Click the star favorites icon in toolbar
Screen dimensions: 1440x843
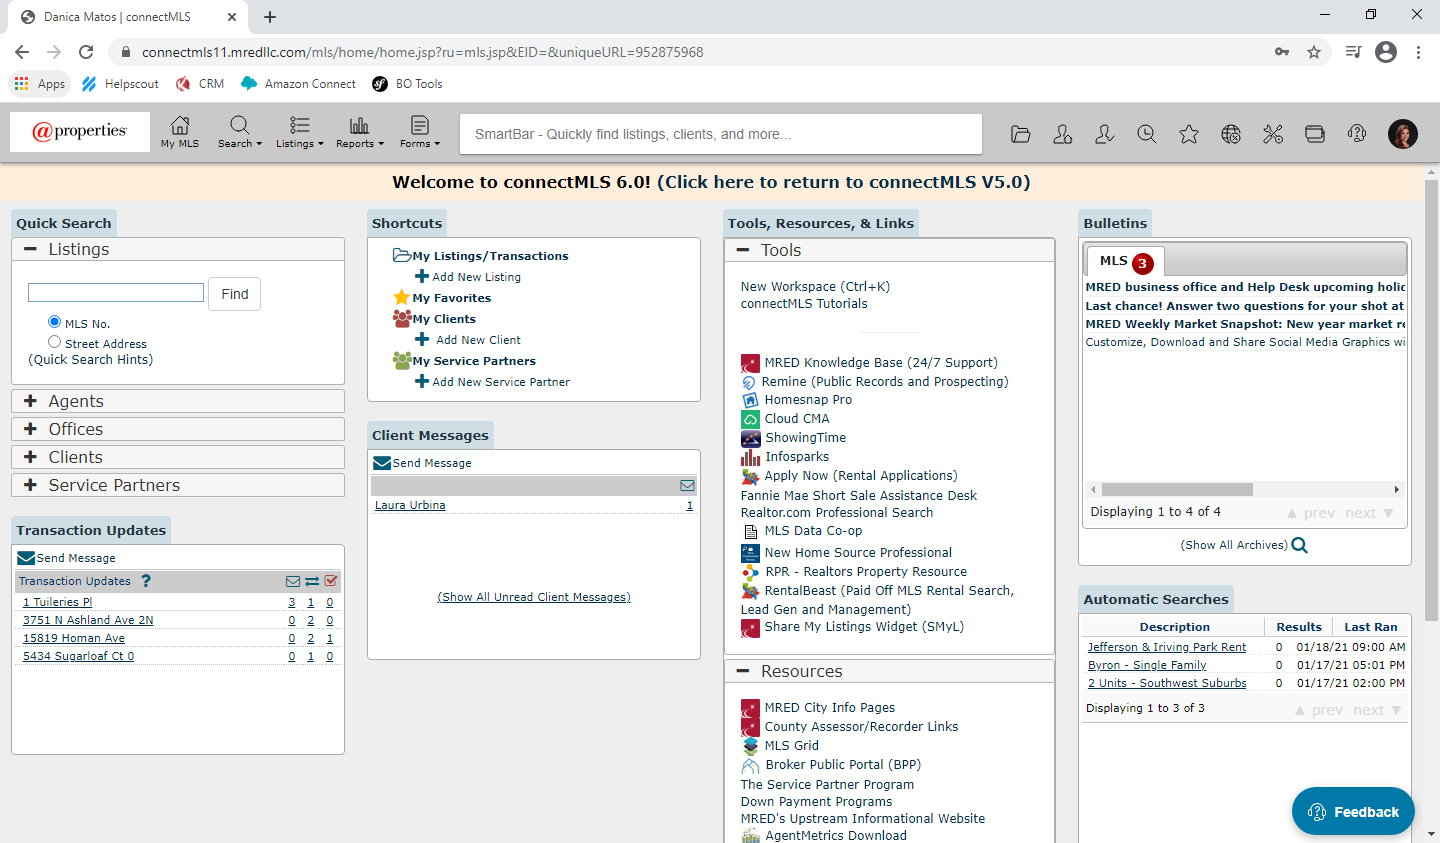[1188, 134]
